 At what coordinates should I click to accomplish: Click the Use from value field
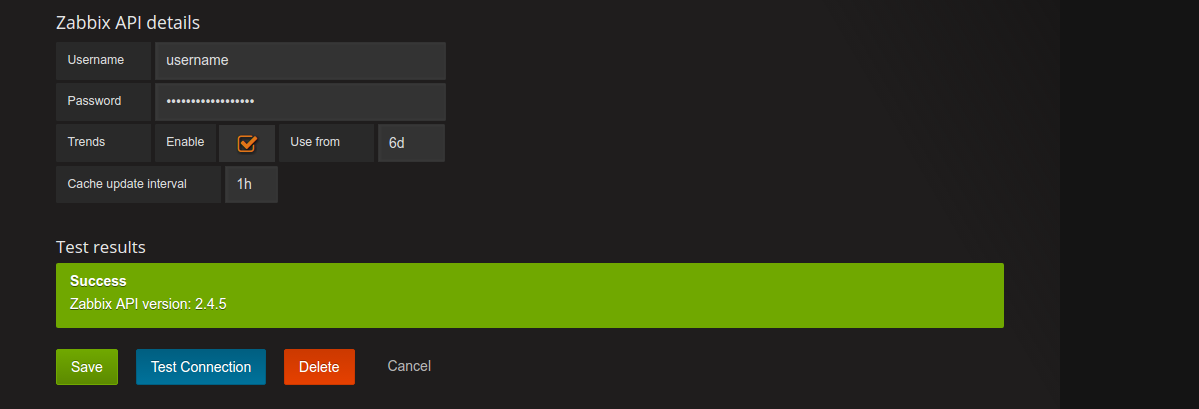(411, 143)
